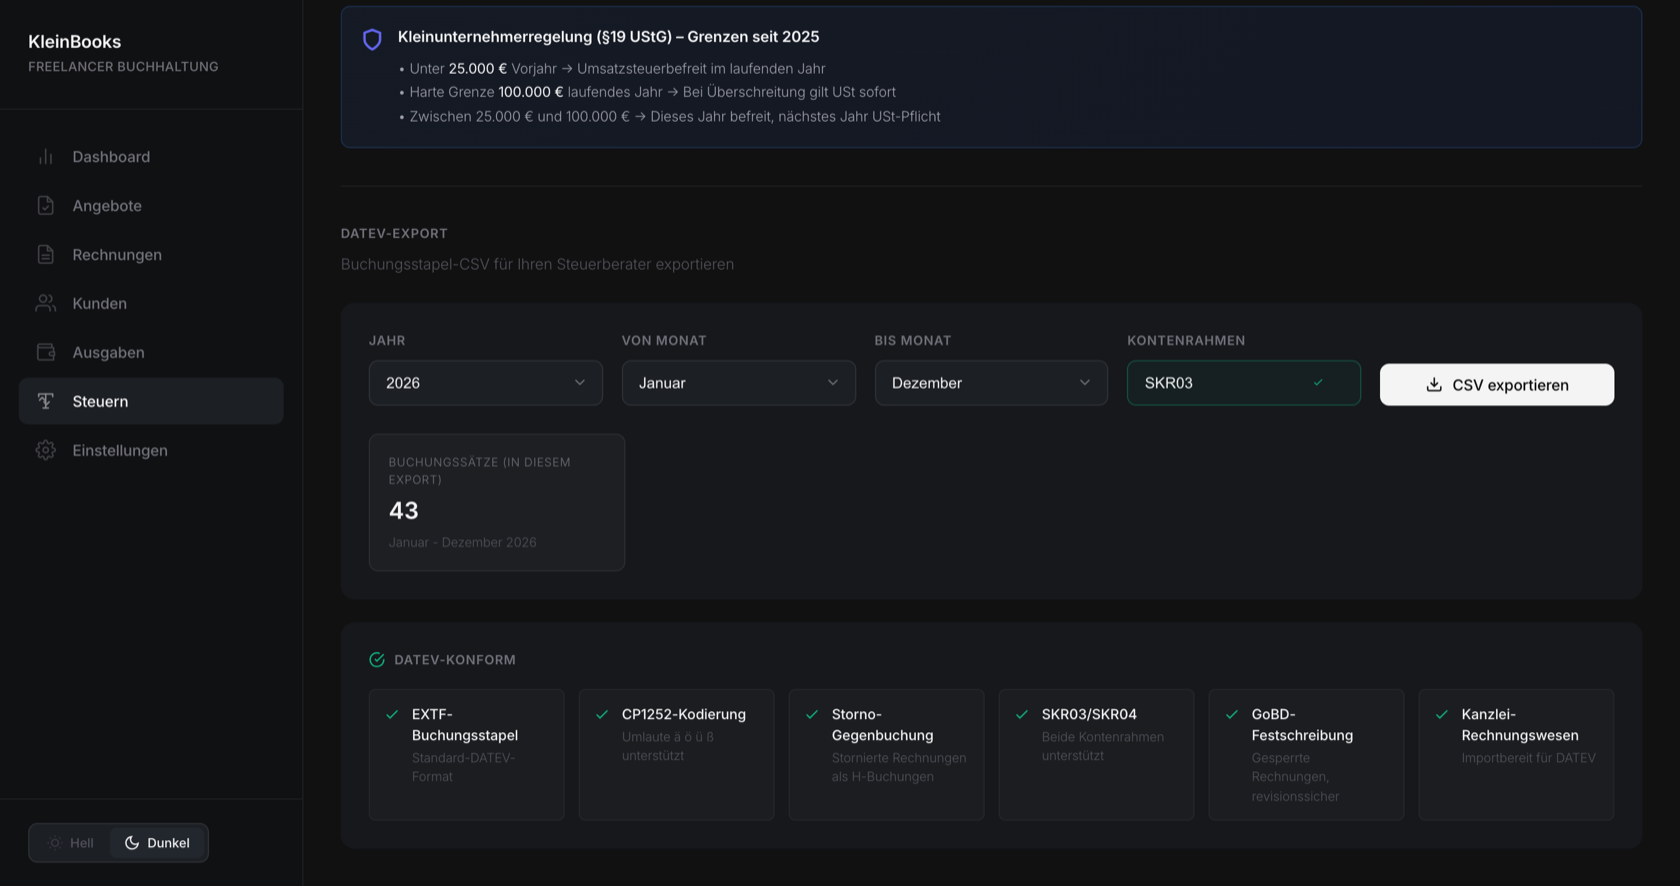Switch to Hell light theme
1680x886 pixels.
coord(71,843)
